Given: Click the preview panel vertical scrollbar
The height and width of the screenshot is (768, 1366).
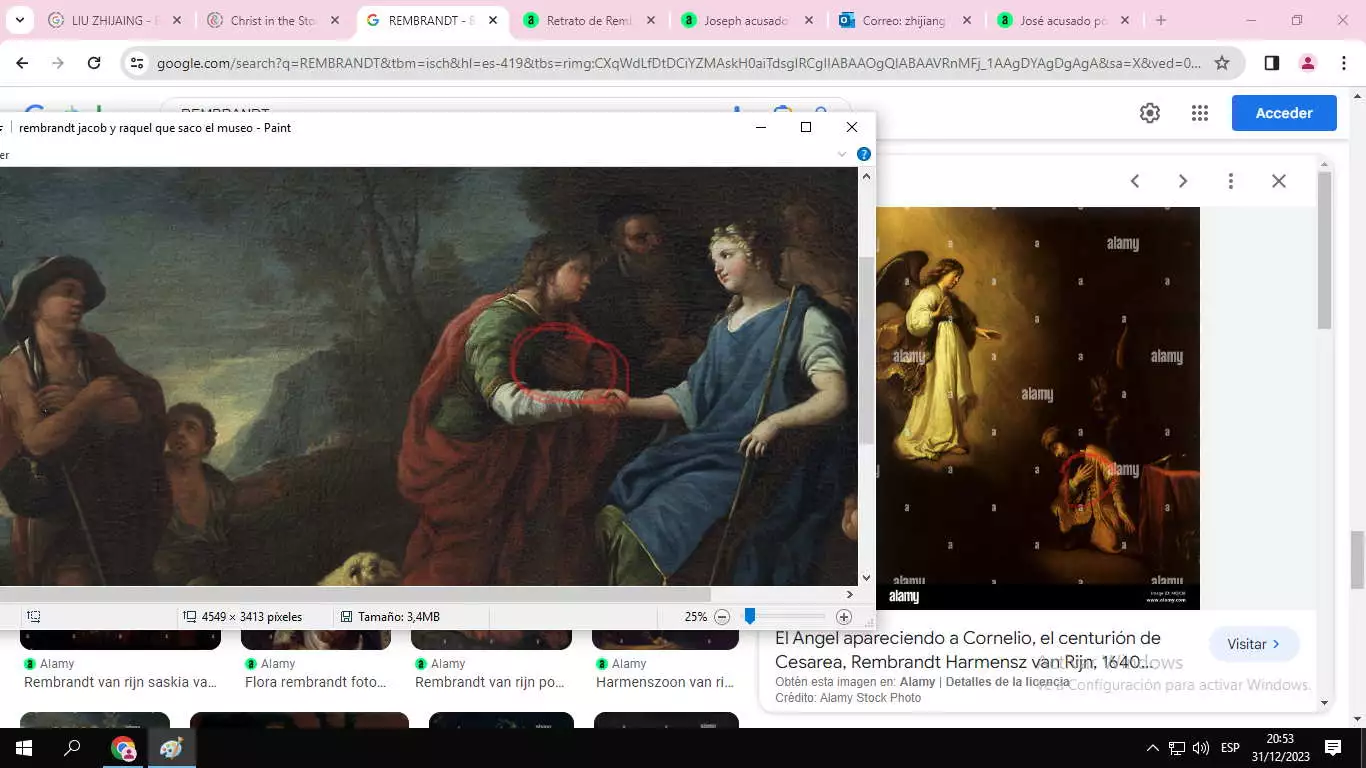Looking at the screenshot, I should [1324, 250].
